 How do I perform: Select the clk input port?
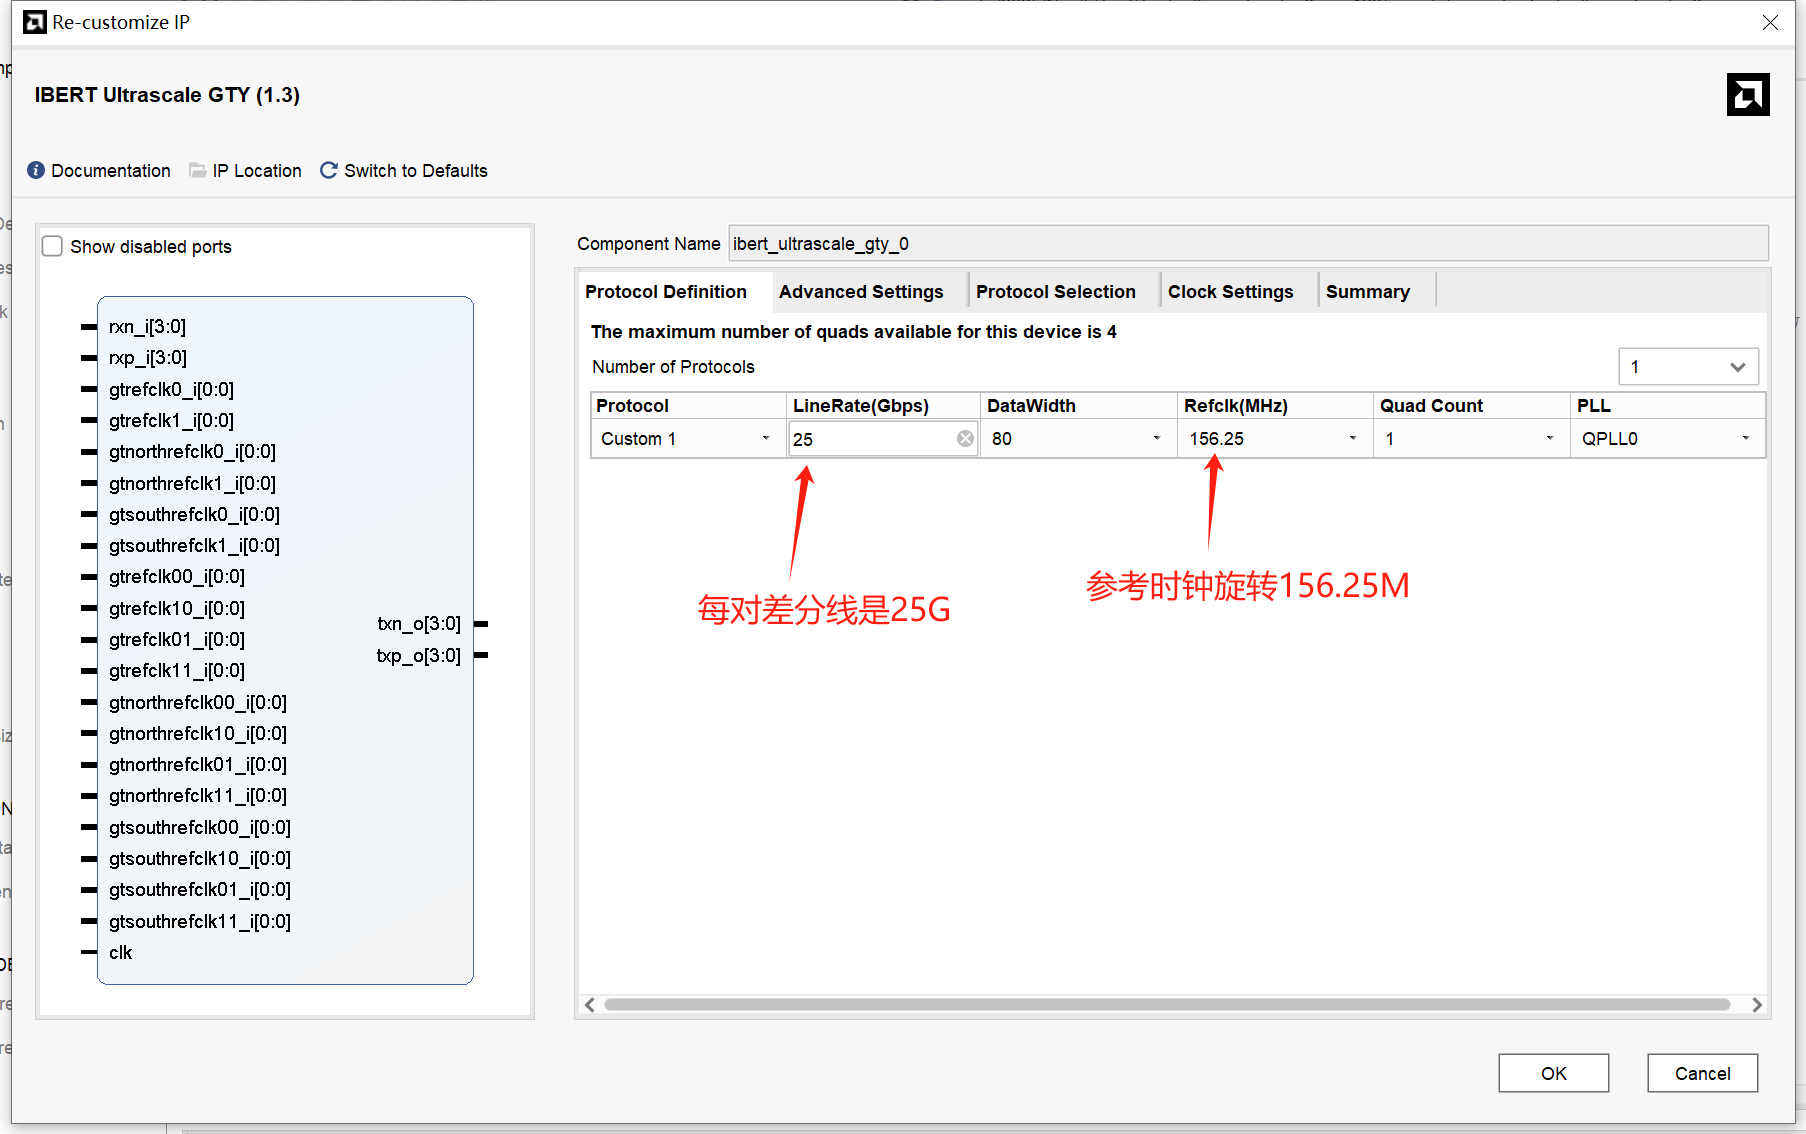(x=120, y=952)
